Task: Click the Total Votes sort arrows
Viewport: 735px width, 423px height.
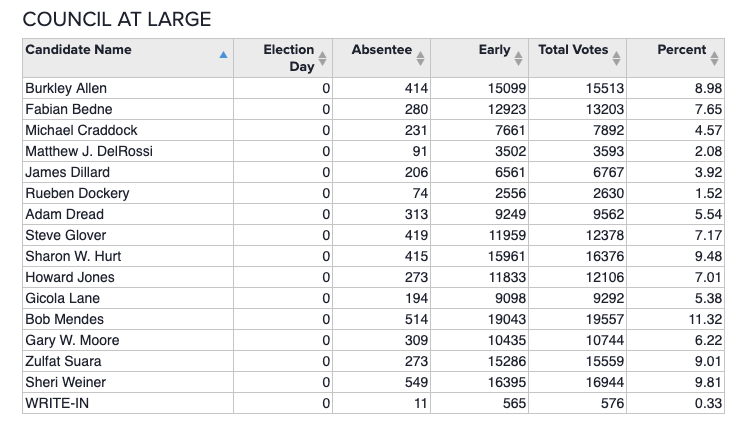Action: click(x=616, y=57)
